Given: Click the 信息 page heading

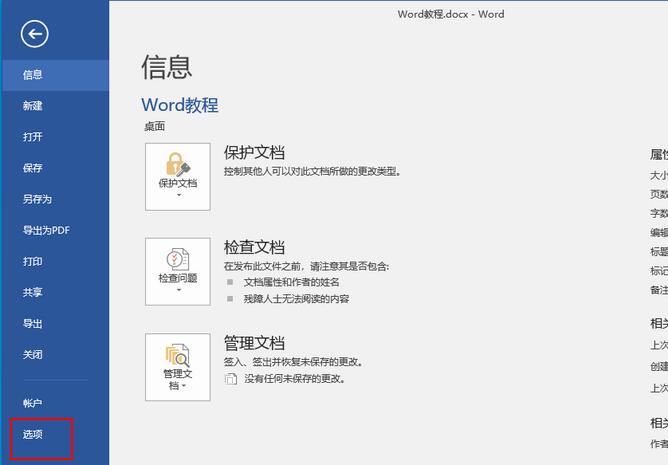Looking at the screenshot, I should (x=167, y=67).
